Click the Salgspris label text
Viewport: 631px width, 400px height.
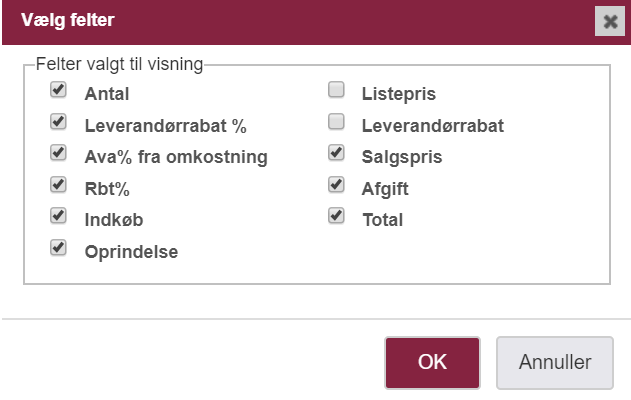coord(402,157)
